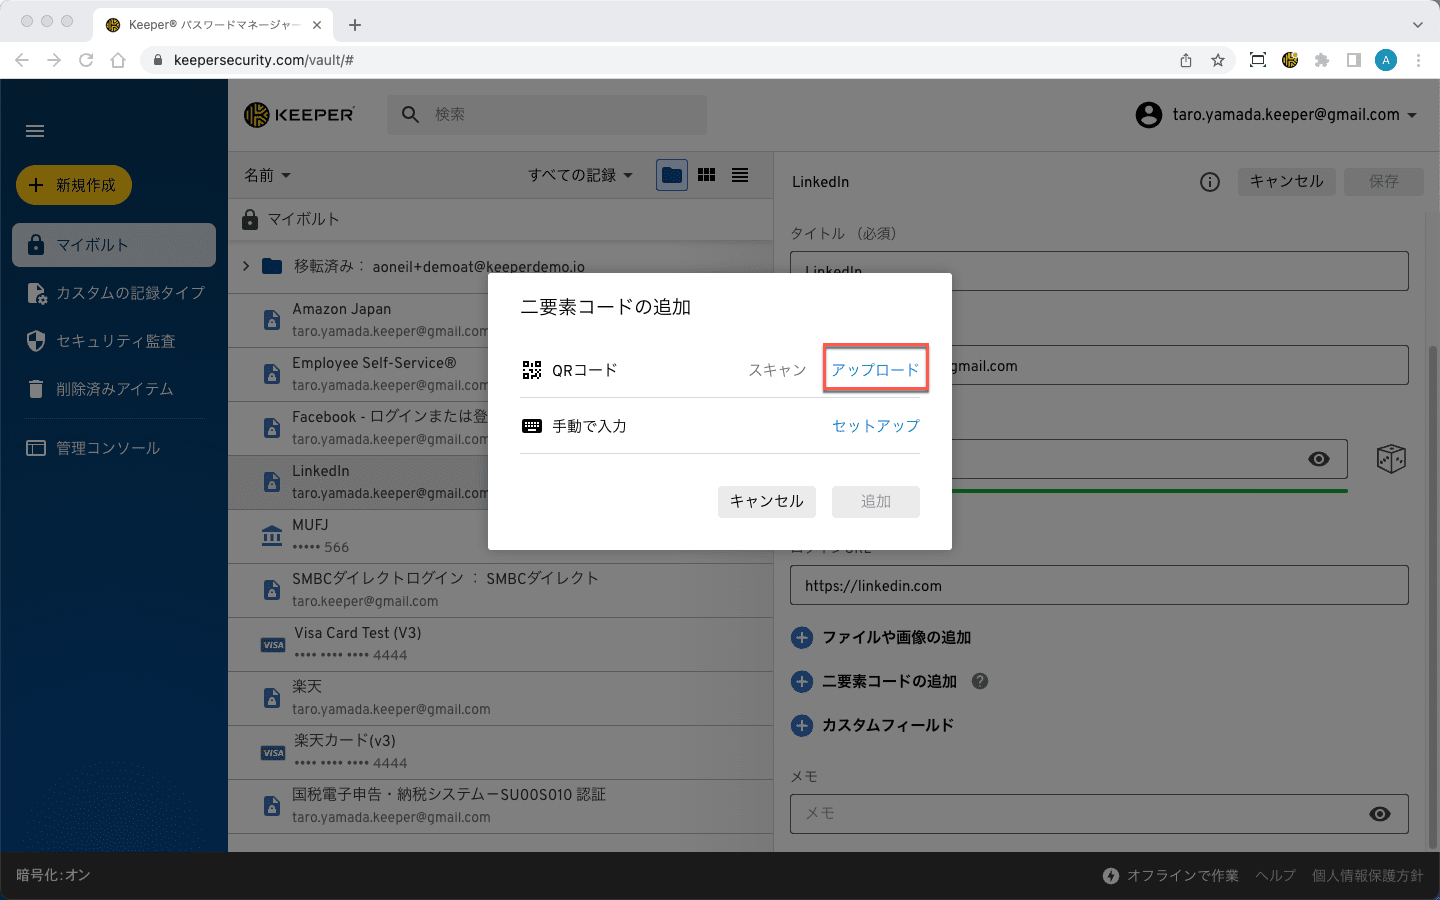Image resolution: width=1440 pixels, height=900 pixels.
Task: Select the folder view icon
Action: point(672,175)
